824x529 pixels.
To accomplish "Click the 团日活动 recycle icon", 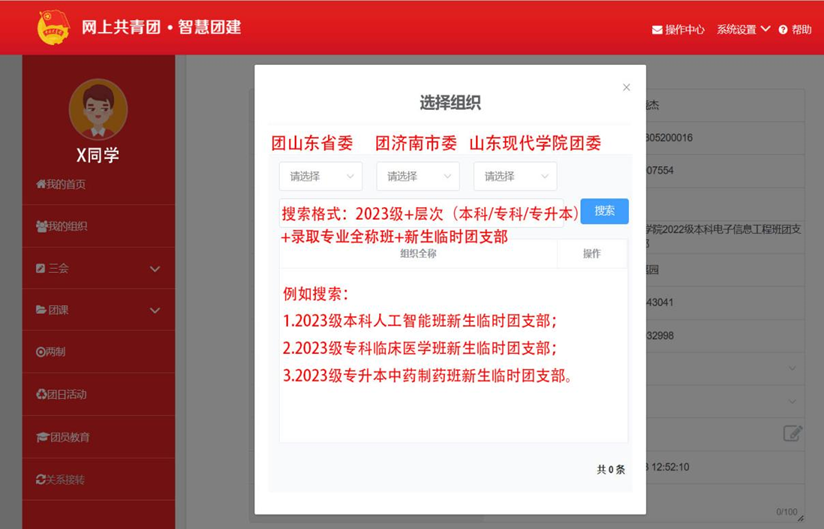I will [x=42, y=394].
